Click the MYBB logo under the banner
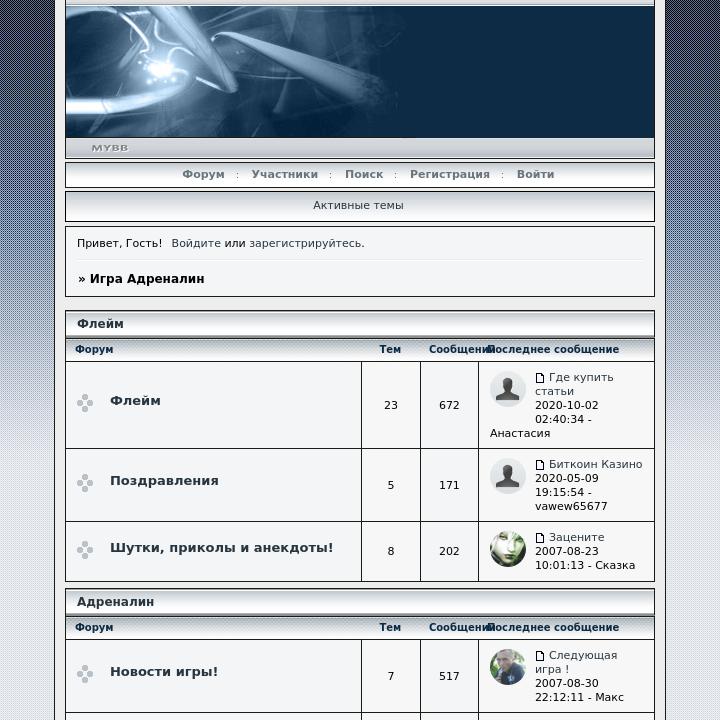This screenshot has width=720, height=720. tap(110, 148)
